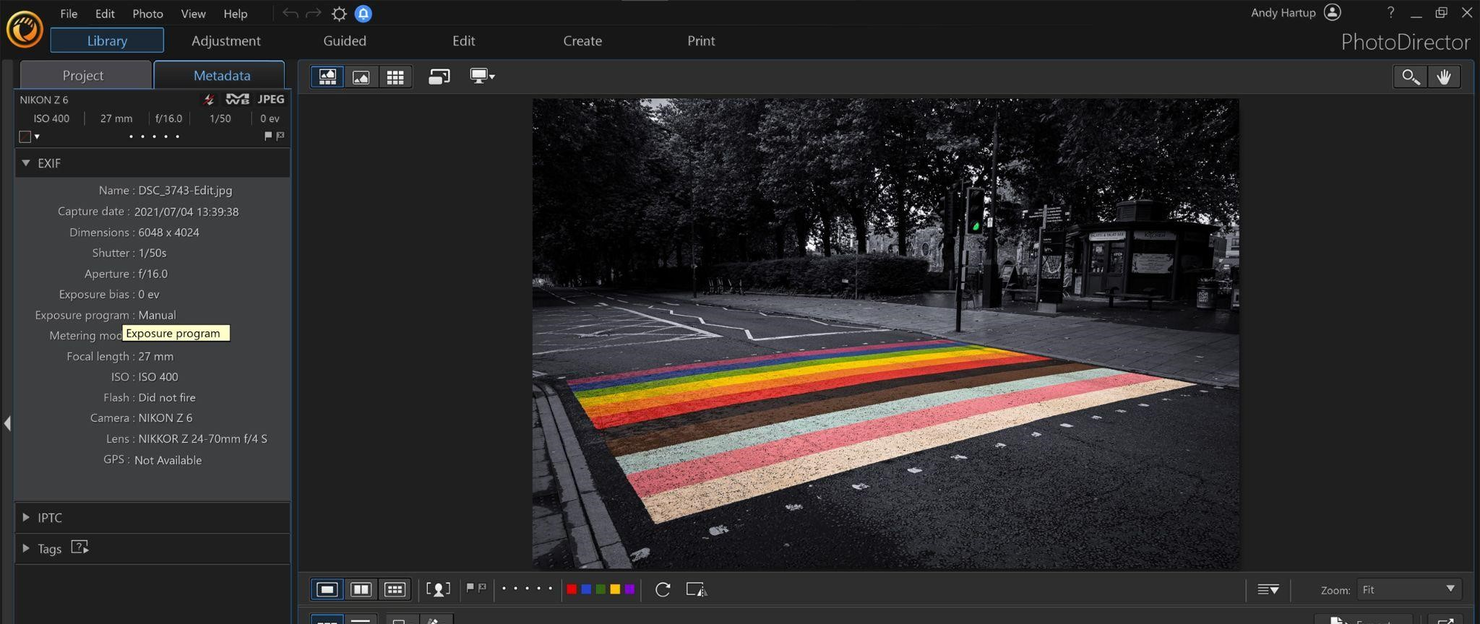Screen dimensions: 1480x624
Task: Click the capture date 2021/07/04 13:39:38
Action: pyautogui.click(x=186, y=212)
